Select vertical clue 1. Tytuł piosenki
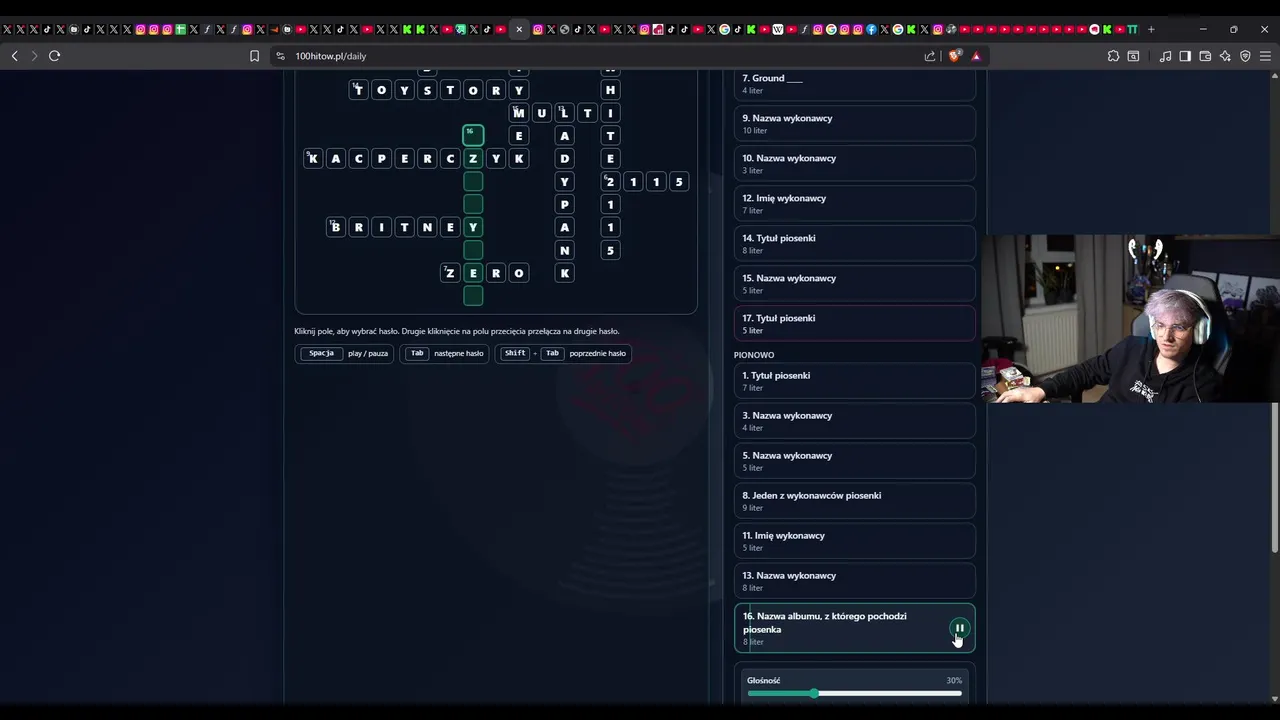The height and width of the screenshot is (720, 1280). click(855, 380)
